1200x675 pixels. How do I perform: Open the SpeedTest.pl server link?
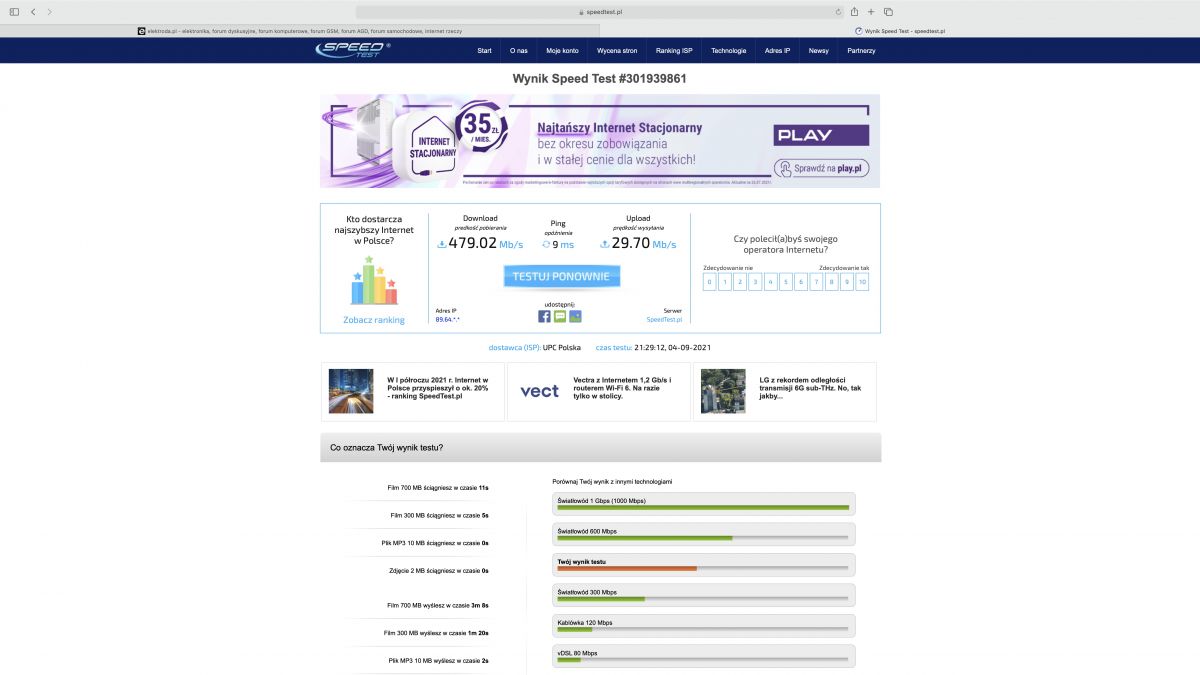[664, 319]
